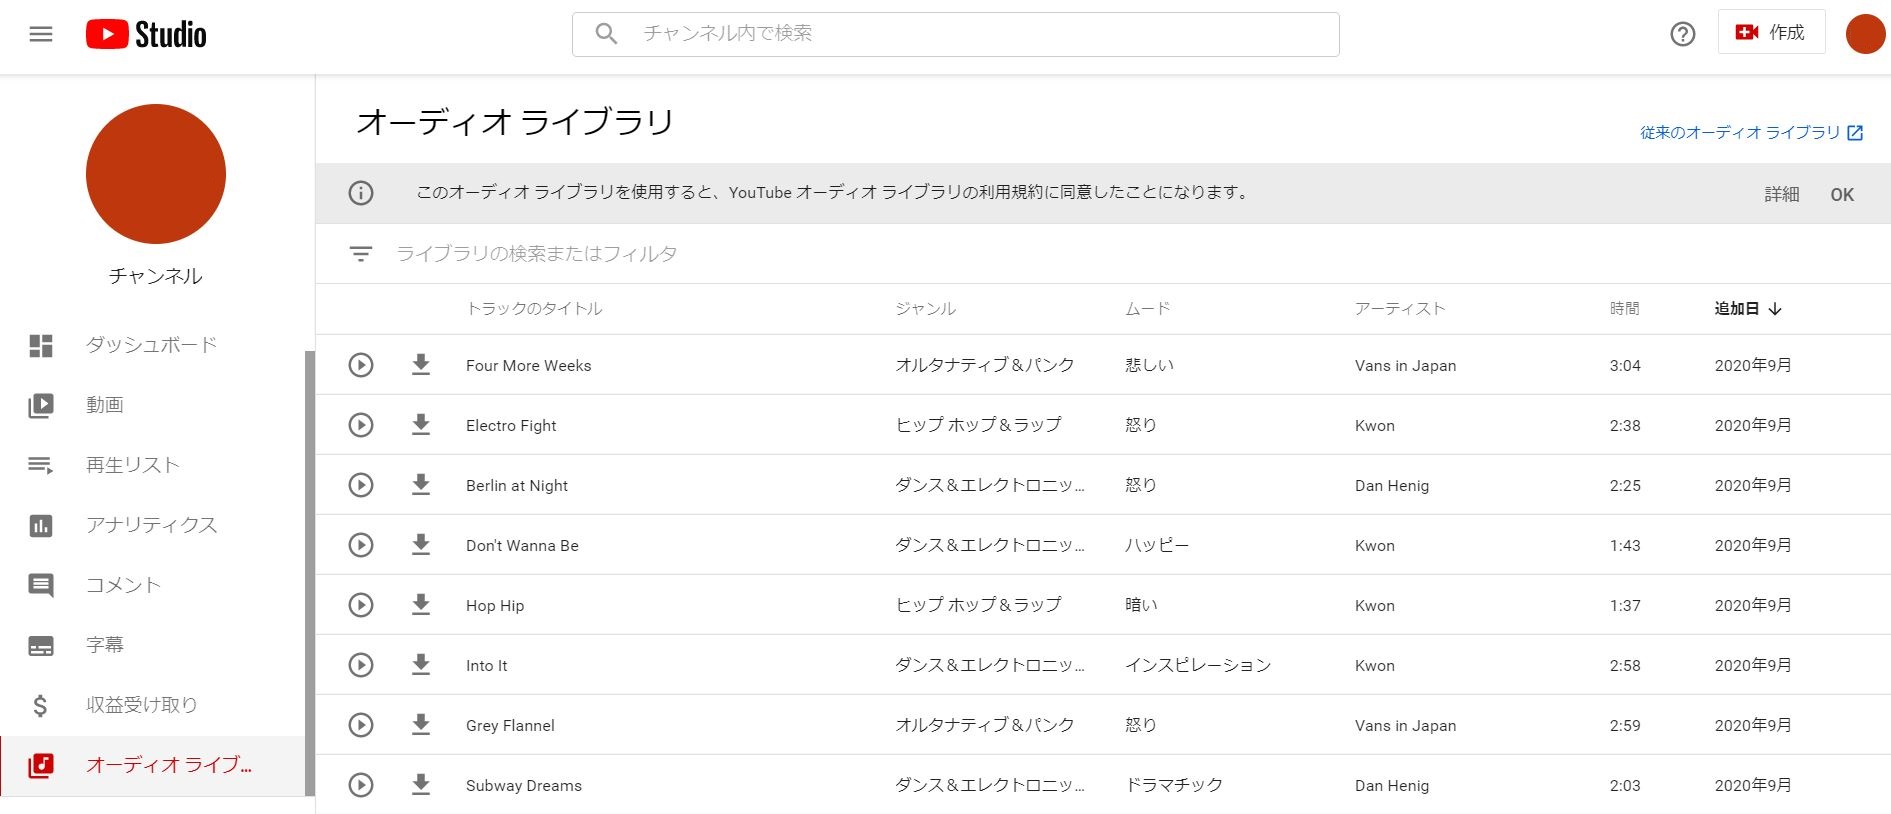Download the track Into It

[421, 665]
